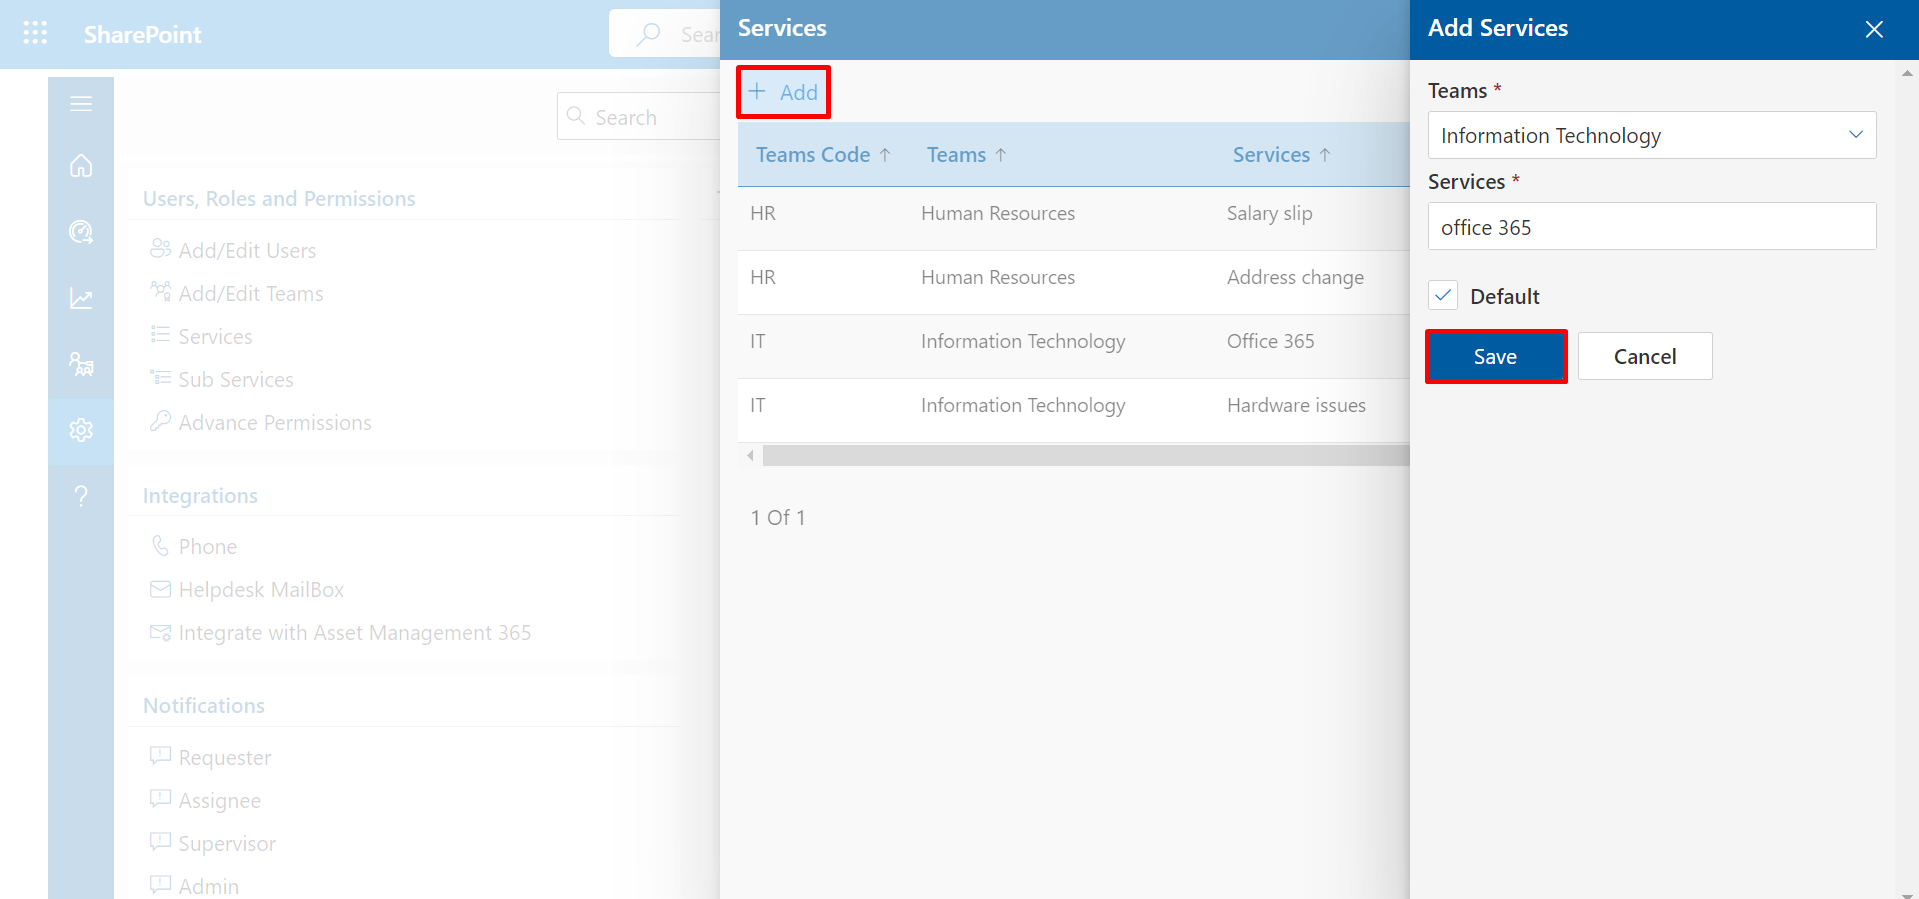Click the Services list icon in settings

click(160, 335)
